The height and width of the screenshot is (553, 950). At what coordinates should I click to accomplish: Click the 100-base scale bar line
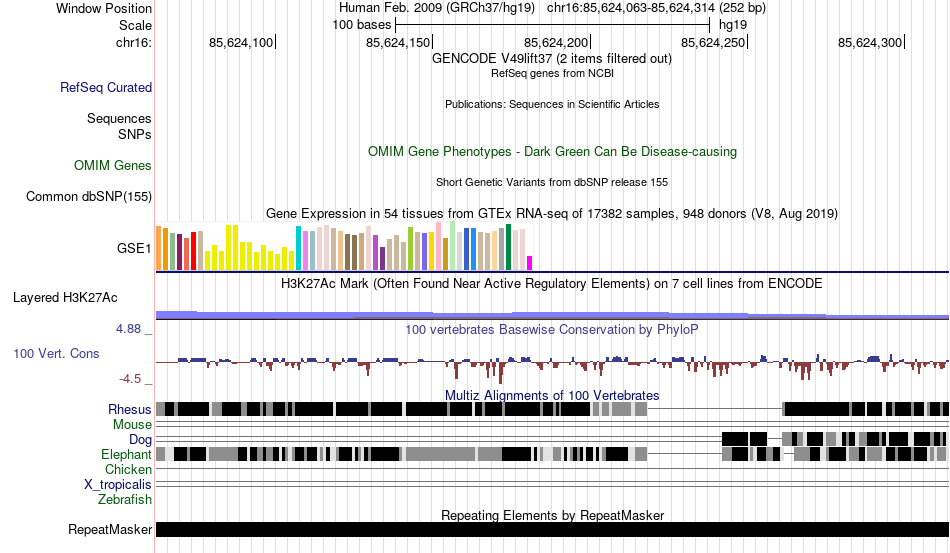click(x=553, y=25)
